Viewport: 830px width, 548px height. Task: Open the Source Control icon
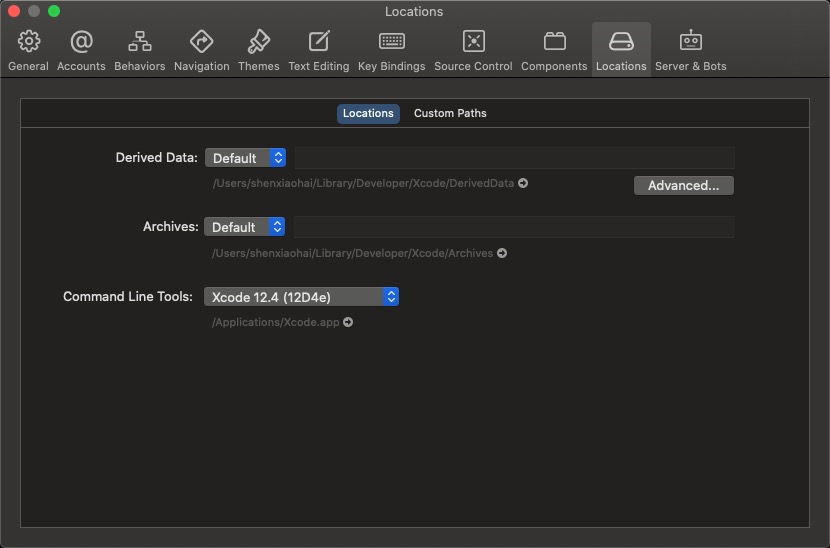[474, 41]
